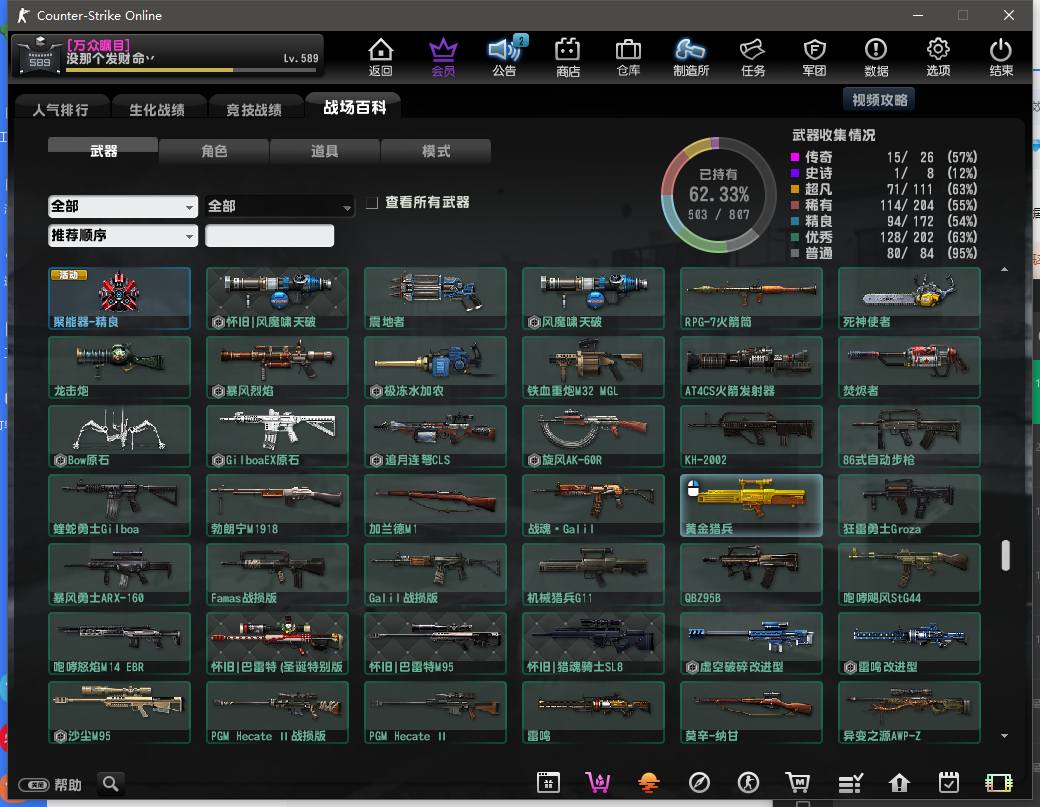Click the 返回 home icon

point(381,57)
